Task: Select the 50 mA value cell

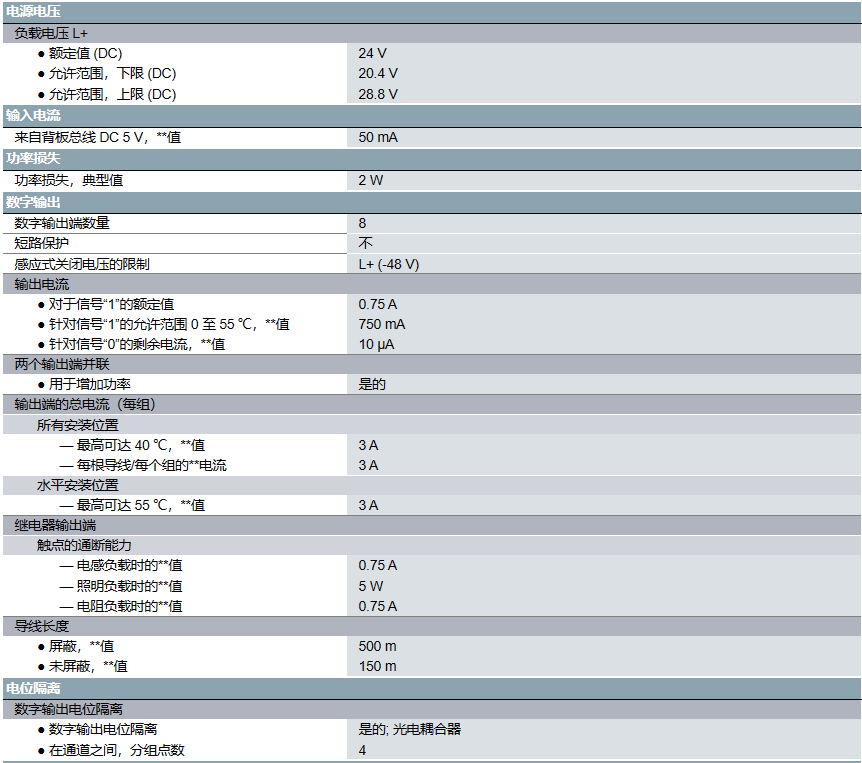Action: [378, 137]
